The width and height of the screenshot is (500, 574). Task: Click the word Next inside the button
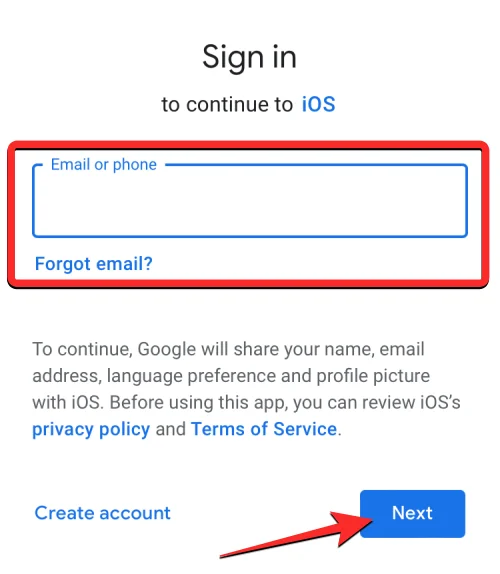(x=412, y=513)
